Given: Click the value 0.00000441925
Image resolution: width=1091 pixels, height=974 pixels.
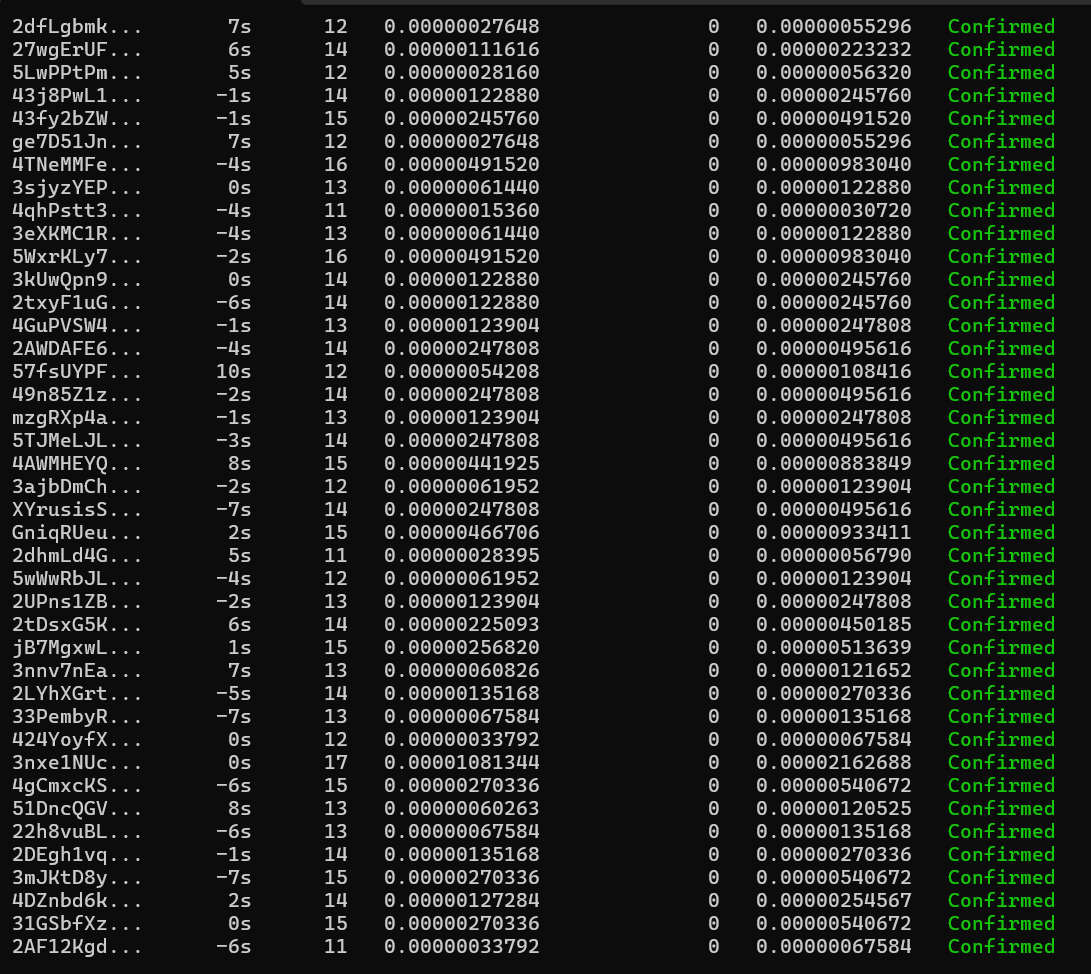Looking at the screenshot, I should coord(462,463).
